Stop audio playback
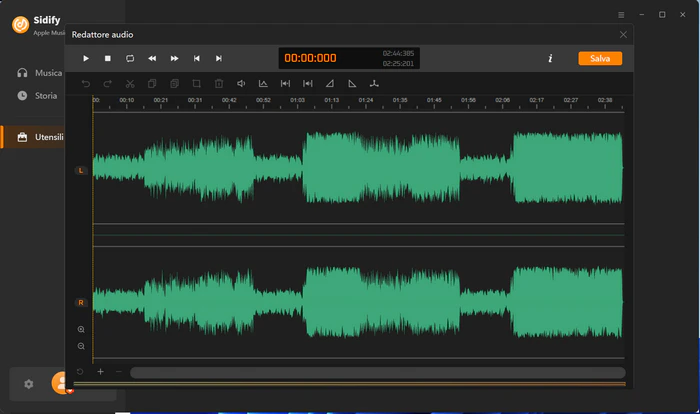This screenshot has height=414, width=700. pyautogui.click(x=108, y=59)
